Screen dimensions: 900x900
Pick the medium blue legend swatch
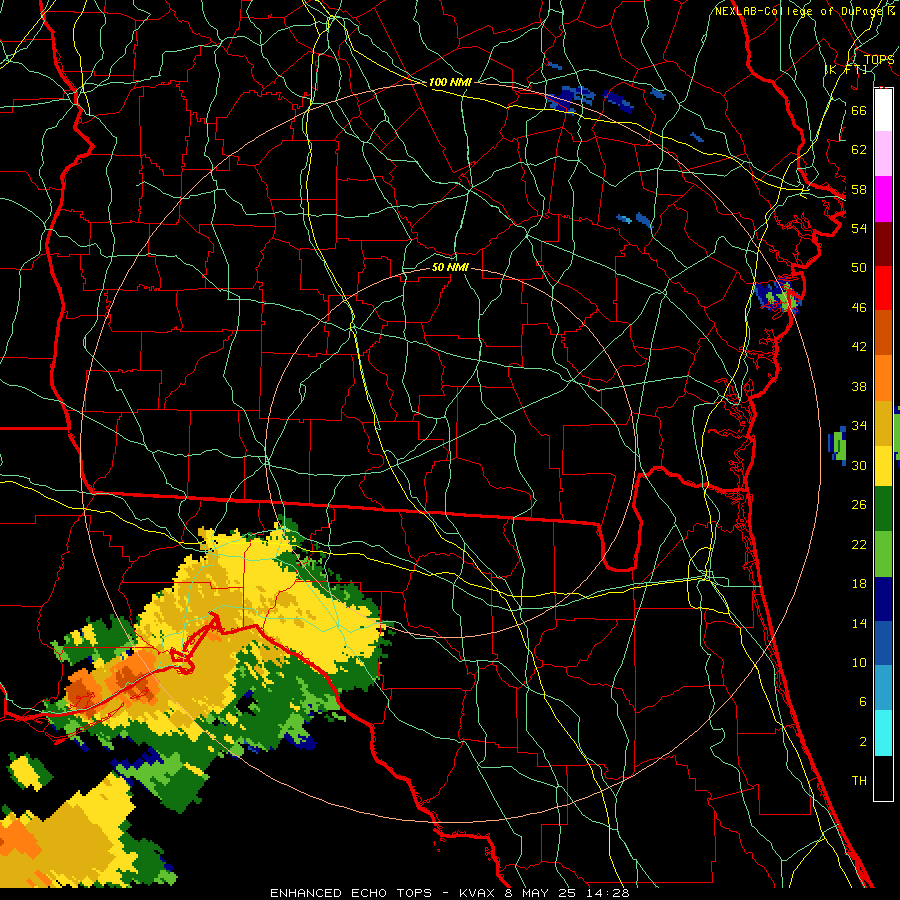tap(883, 643)
